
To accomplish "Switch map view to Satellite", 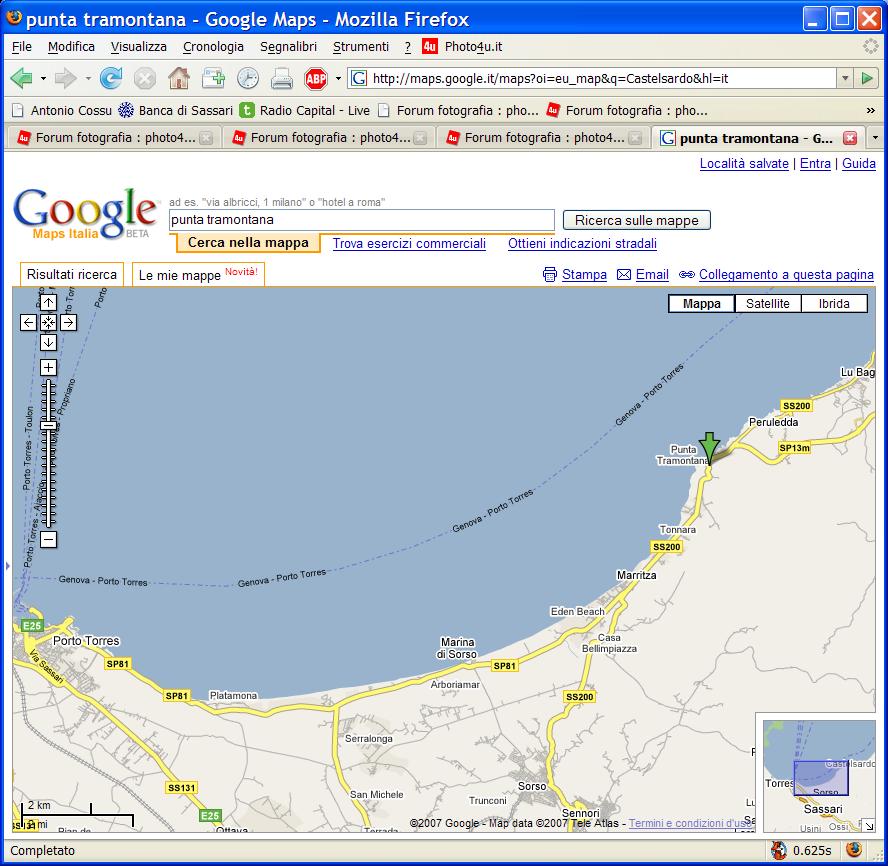I will tap(767, 304).
